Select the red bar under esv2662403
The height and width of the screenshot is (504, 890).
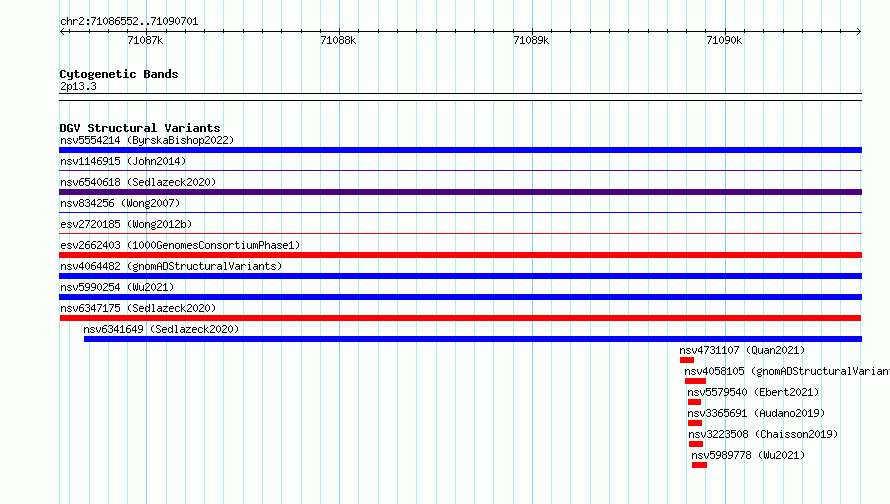pos(460,255)
